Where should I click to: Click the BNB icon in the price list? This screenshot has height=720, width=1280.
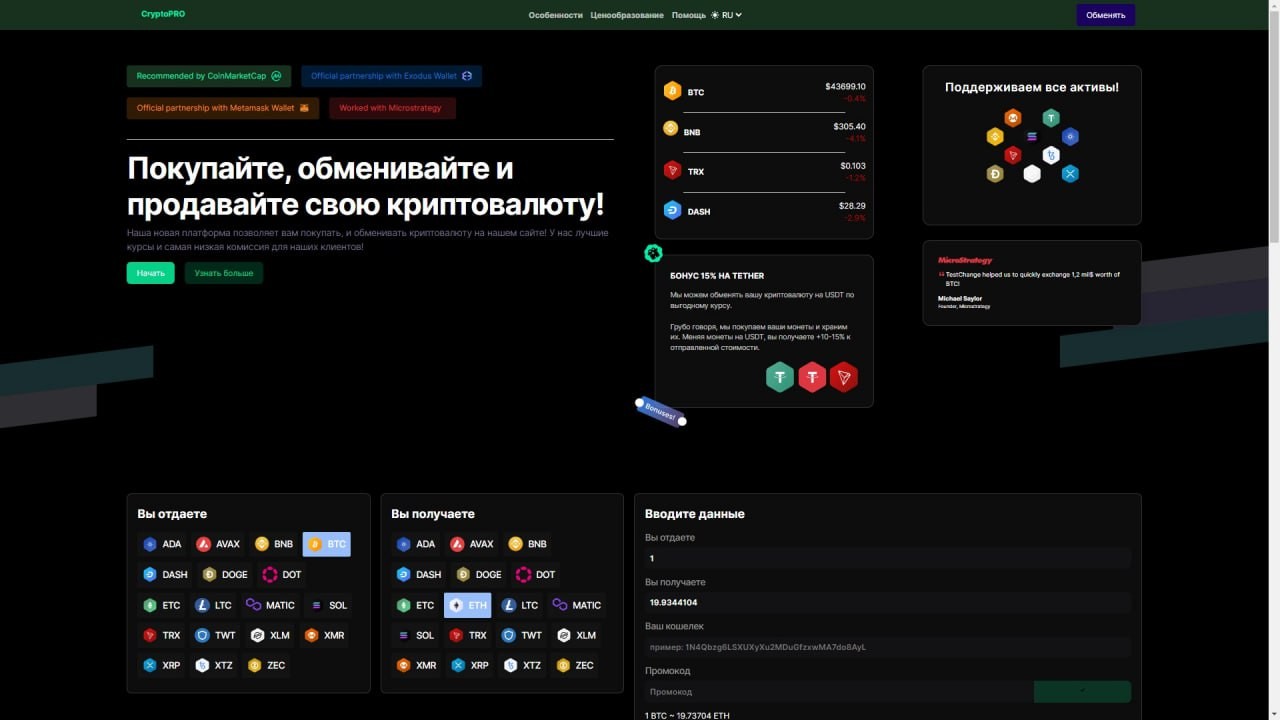click(x=671, y=128)
